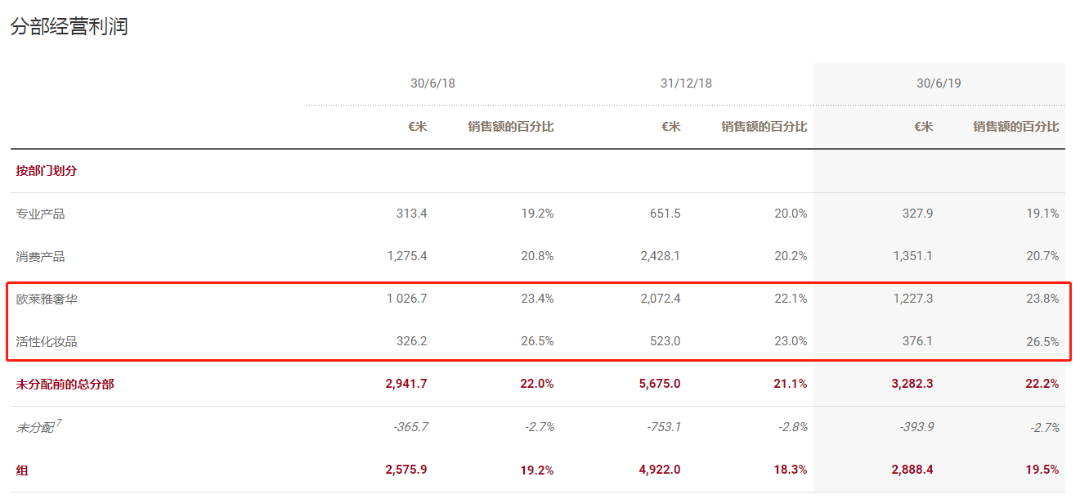Click the 专业产品 row label

click(x=40, y=214)
